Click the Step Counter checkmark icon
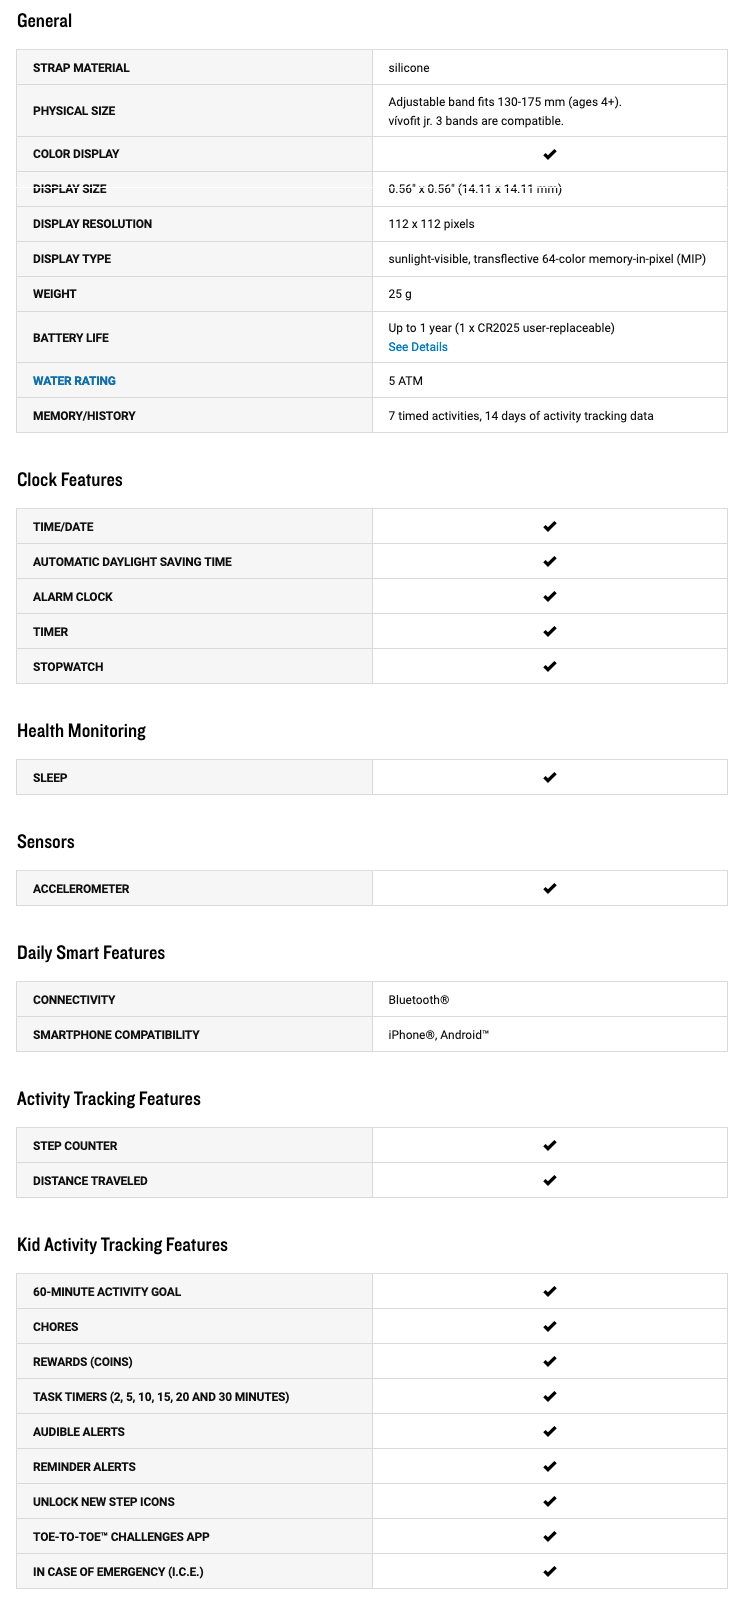 549,1146
